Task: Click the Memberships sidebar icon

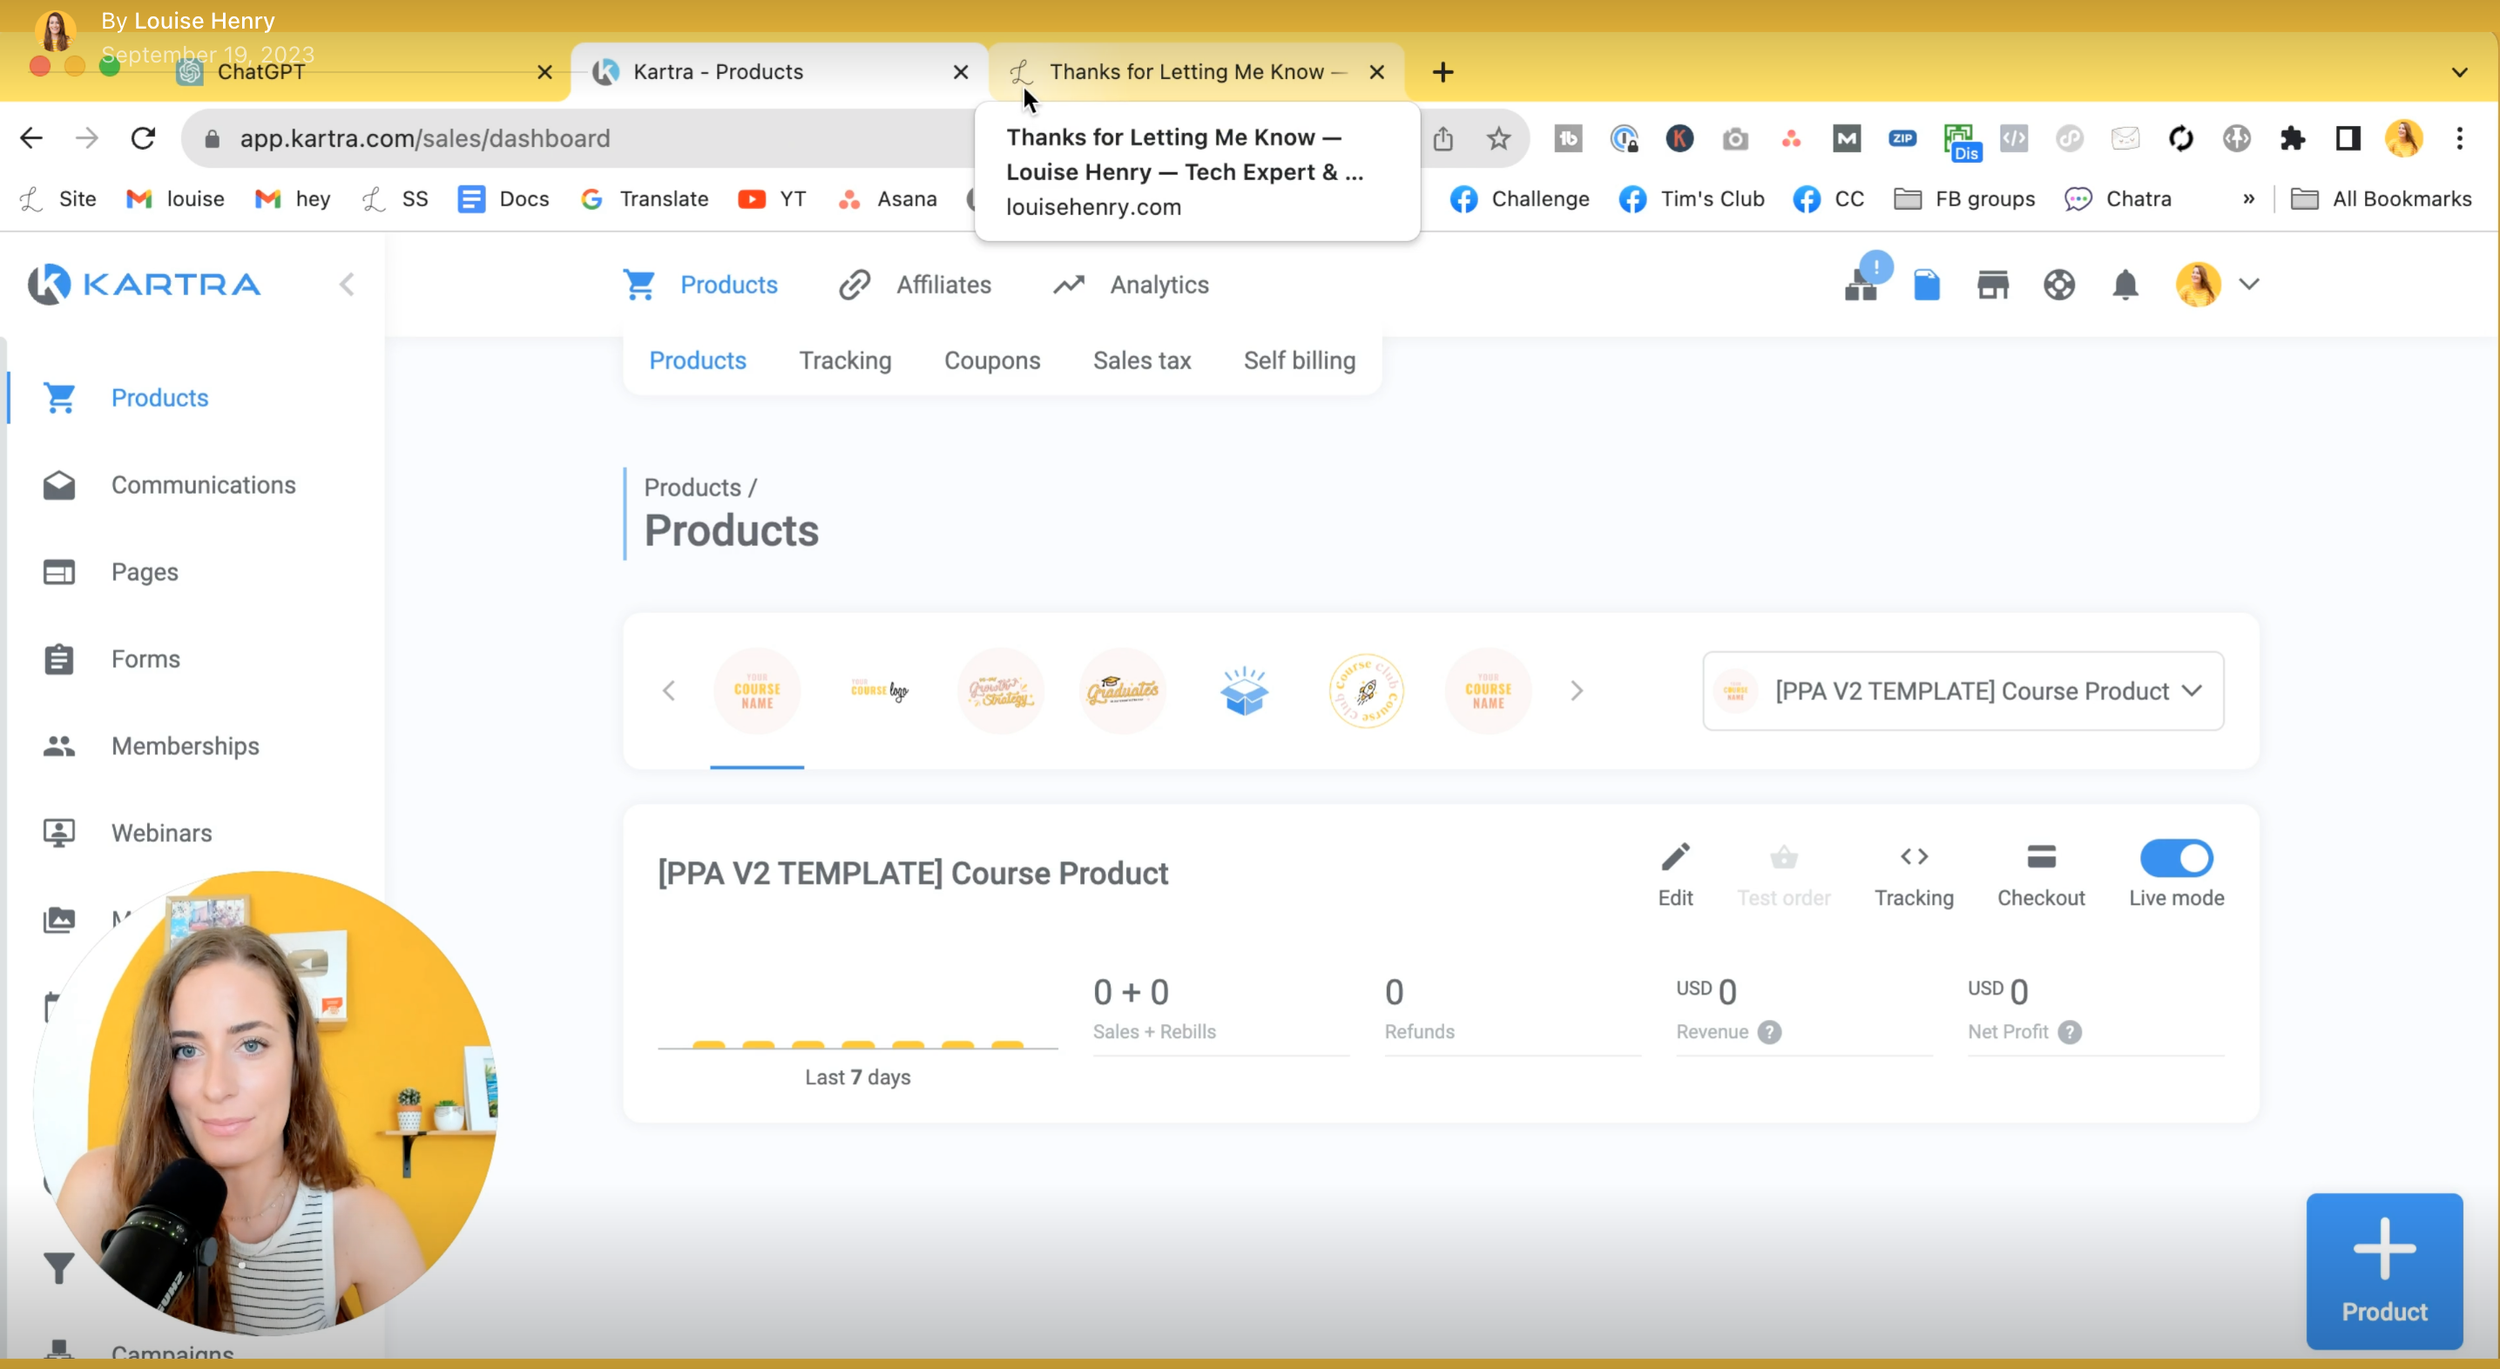Action: click(59, 746)
